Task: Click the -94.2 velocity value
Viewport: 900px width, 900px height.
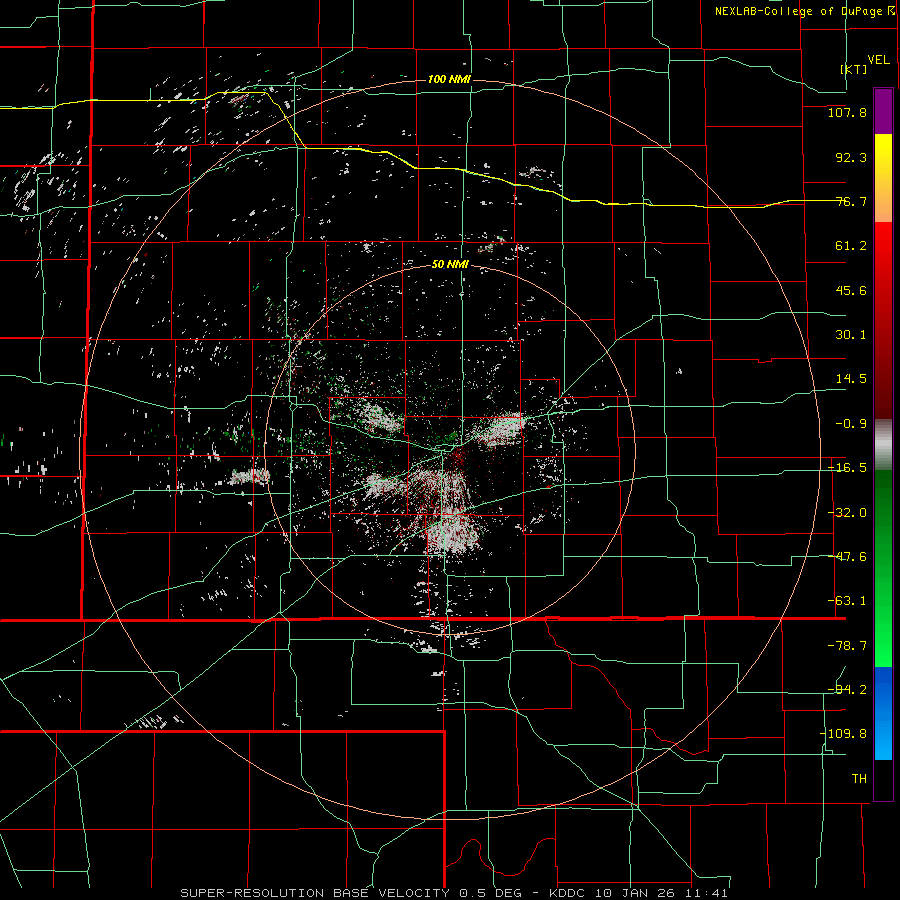Action: 847,689
